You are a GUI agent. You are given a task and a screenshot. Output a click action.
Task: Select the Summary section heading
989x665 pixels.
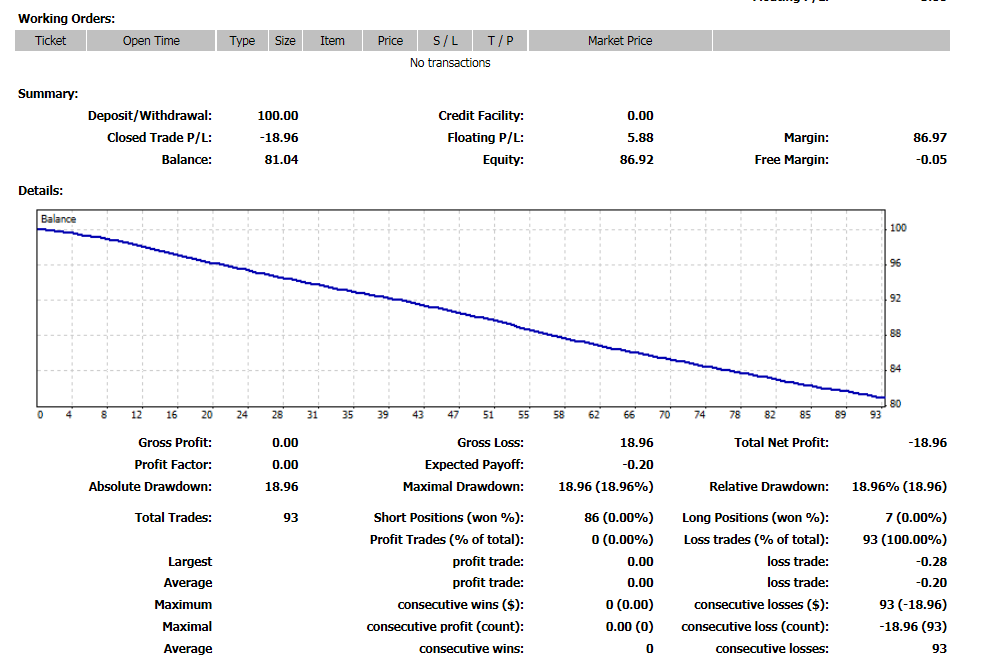pyautogui.click(x=48, y=94)
